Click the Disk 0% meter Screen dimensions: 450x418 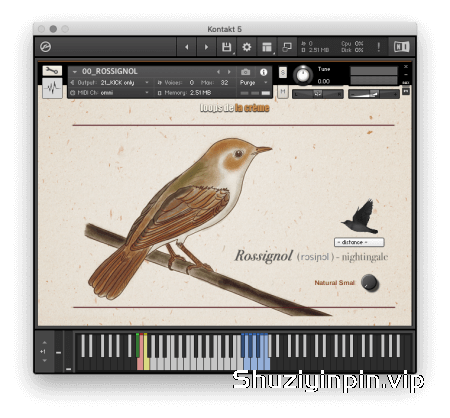[x=352, y=50]
